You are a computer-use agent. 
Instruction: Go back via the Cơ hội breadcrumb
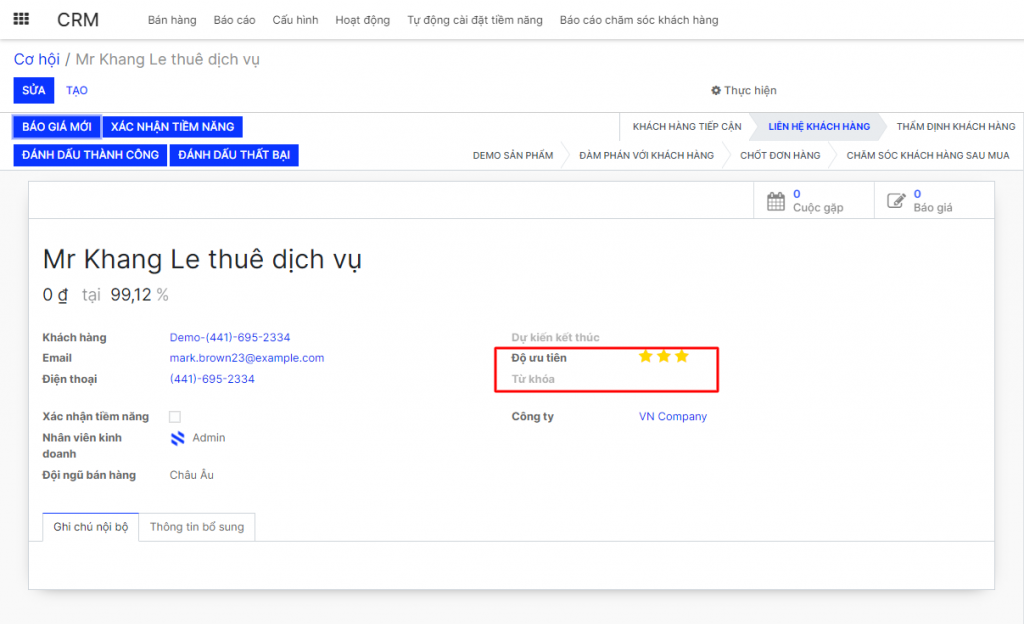pos(37,59)
